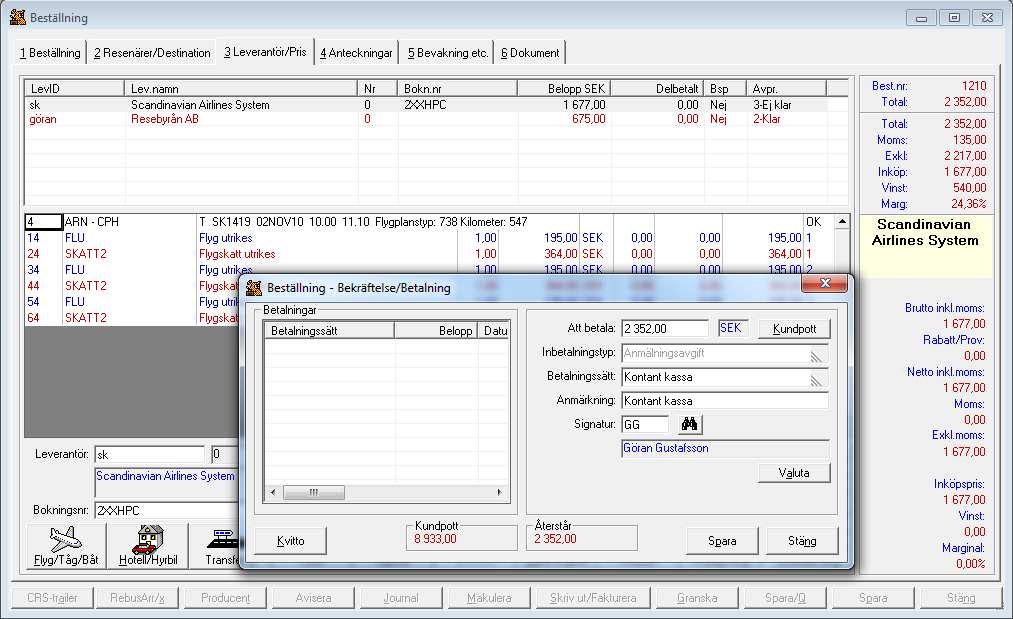The width and height of the screenshot is (1013, 619).
Task: Open the binoculars signature search
Action: click(690, 425)
